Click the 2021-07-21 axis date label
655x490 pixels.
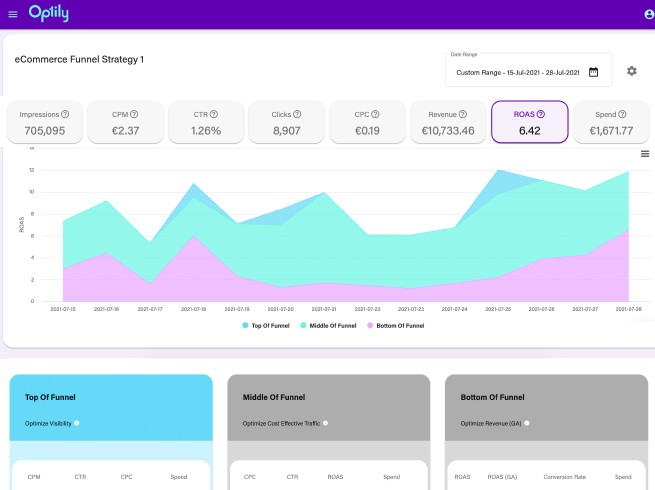coord(324,309)
